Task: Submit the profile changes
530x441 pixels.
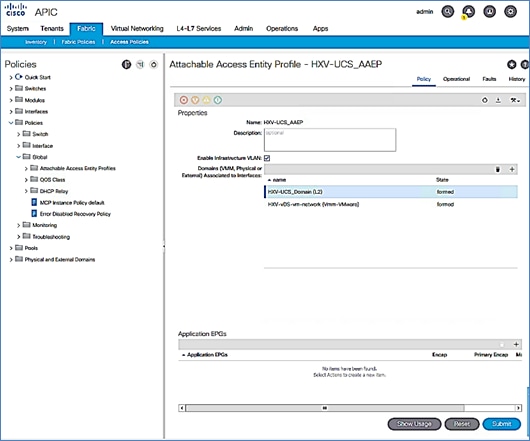Action: coord(502,424)
